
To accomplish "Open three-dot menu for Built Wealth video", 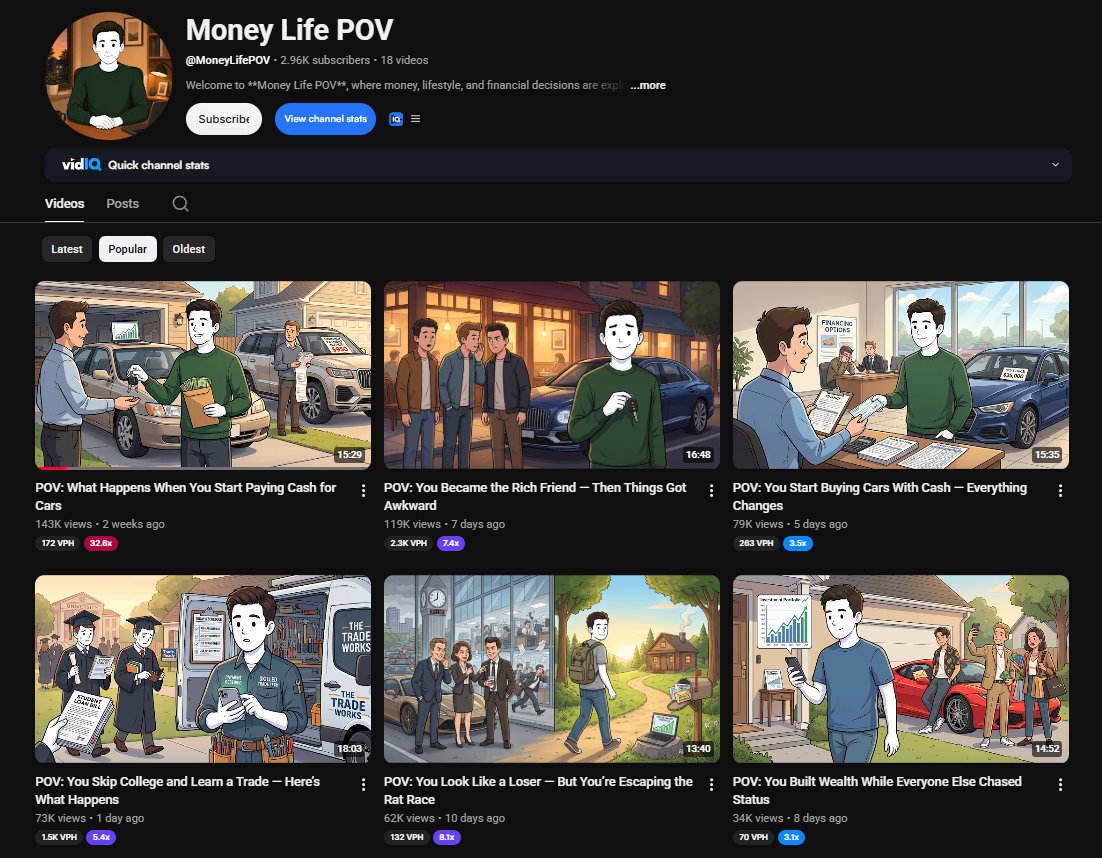I will pos(1060,784).
